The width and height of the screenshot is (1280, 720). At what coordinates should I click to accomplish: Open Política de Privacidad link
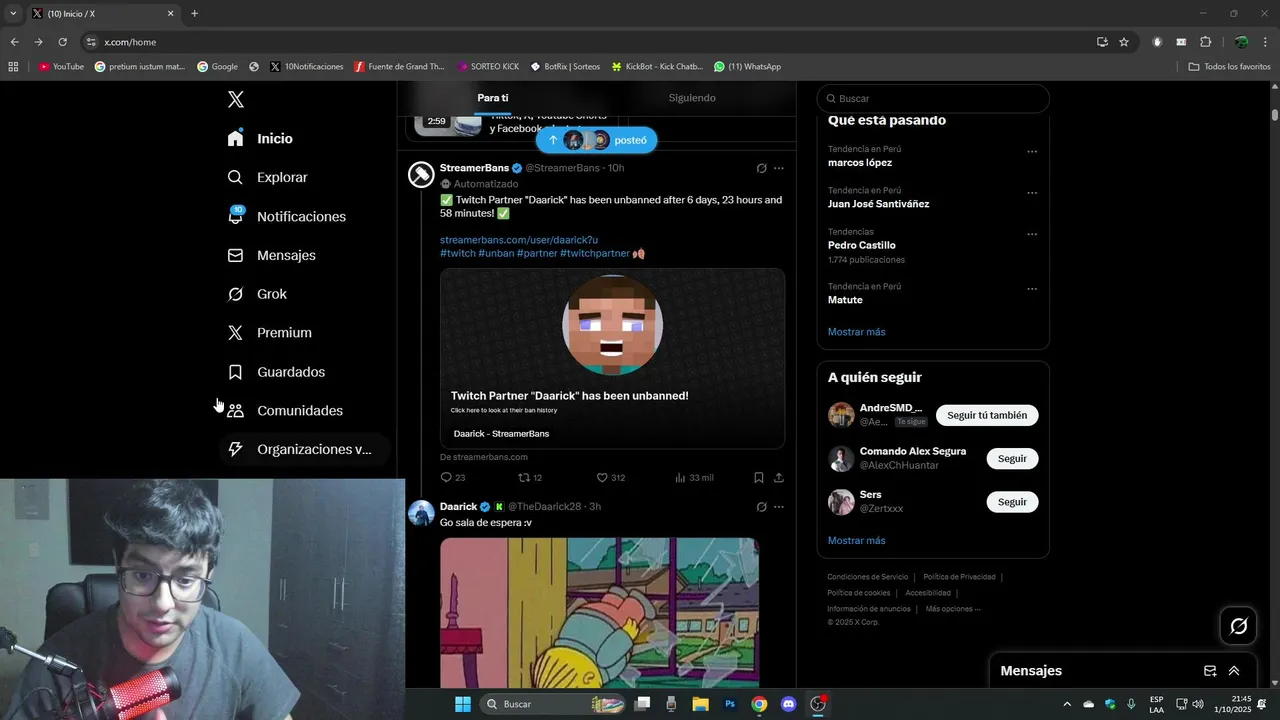point(959,577)
